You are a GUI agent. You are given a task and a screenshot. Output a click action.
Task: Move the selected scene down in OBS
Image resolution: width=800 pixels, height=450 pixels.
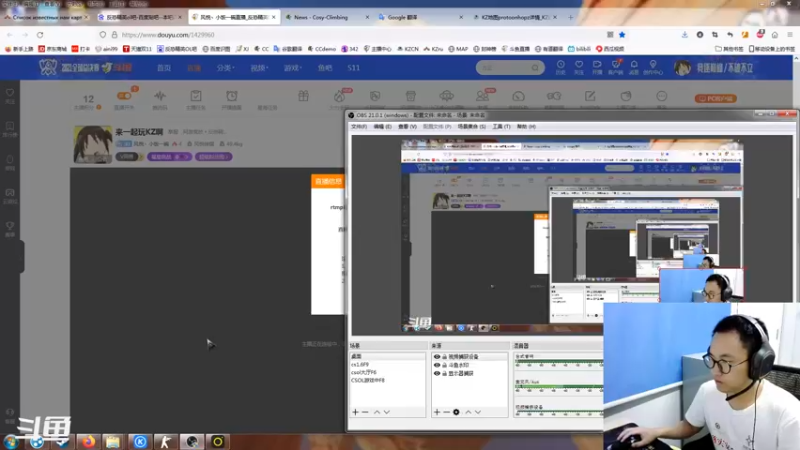click(x=387, y=412)
